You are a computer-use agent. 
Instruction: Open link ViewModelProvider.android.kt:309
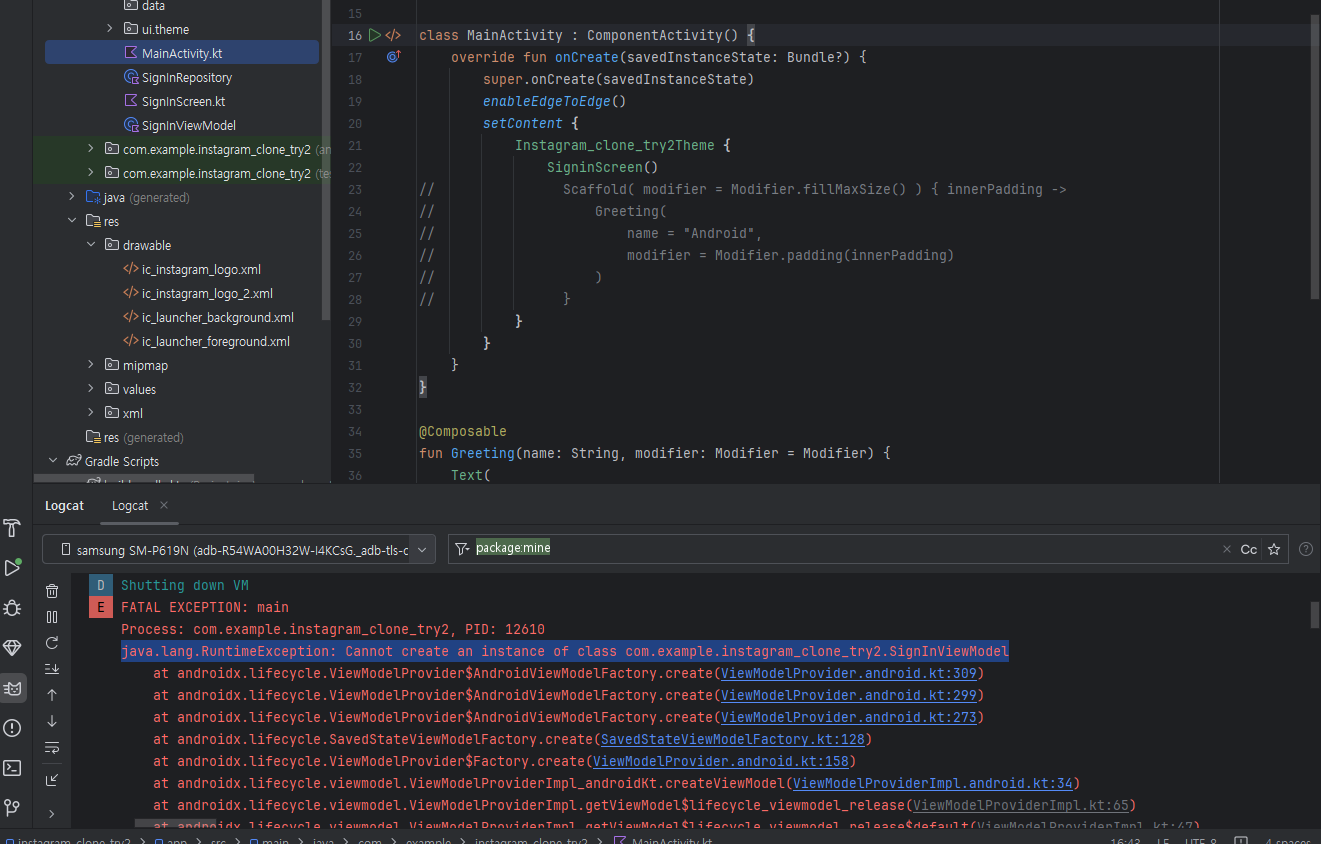(x=848, y=673)
